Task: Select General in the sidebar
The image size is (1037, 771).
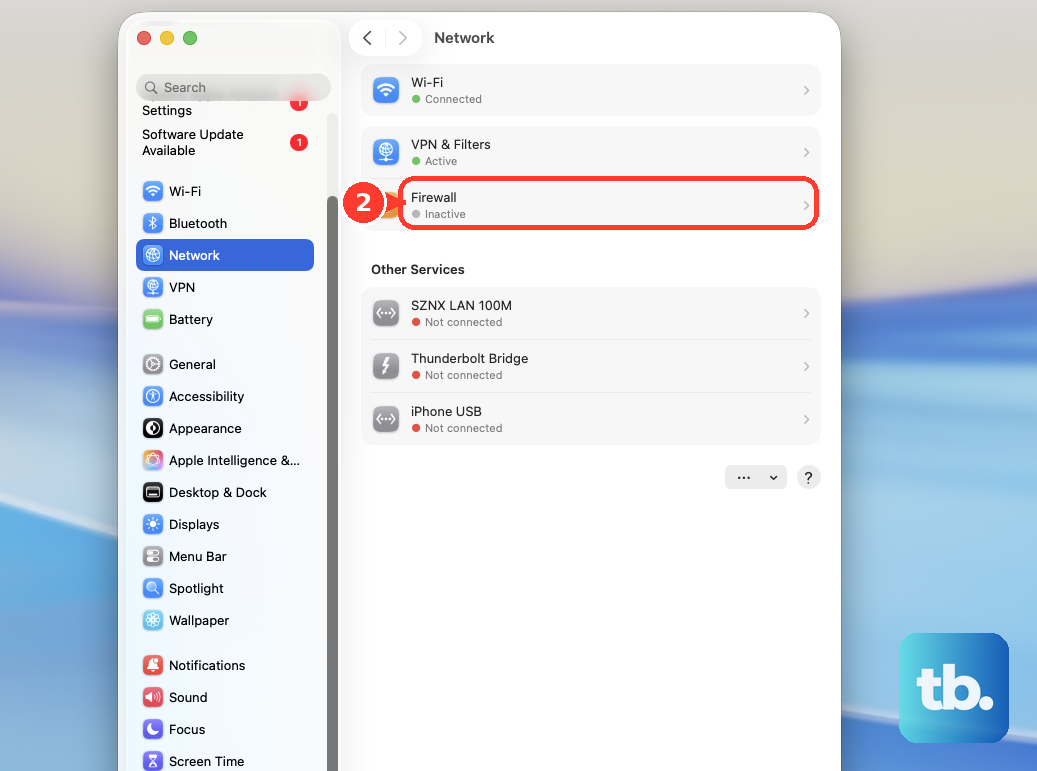Action: point(225,364)
